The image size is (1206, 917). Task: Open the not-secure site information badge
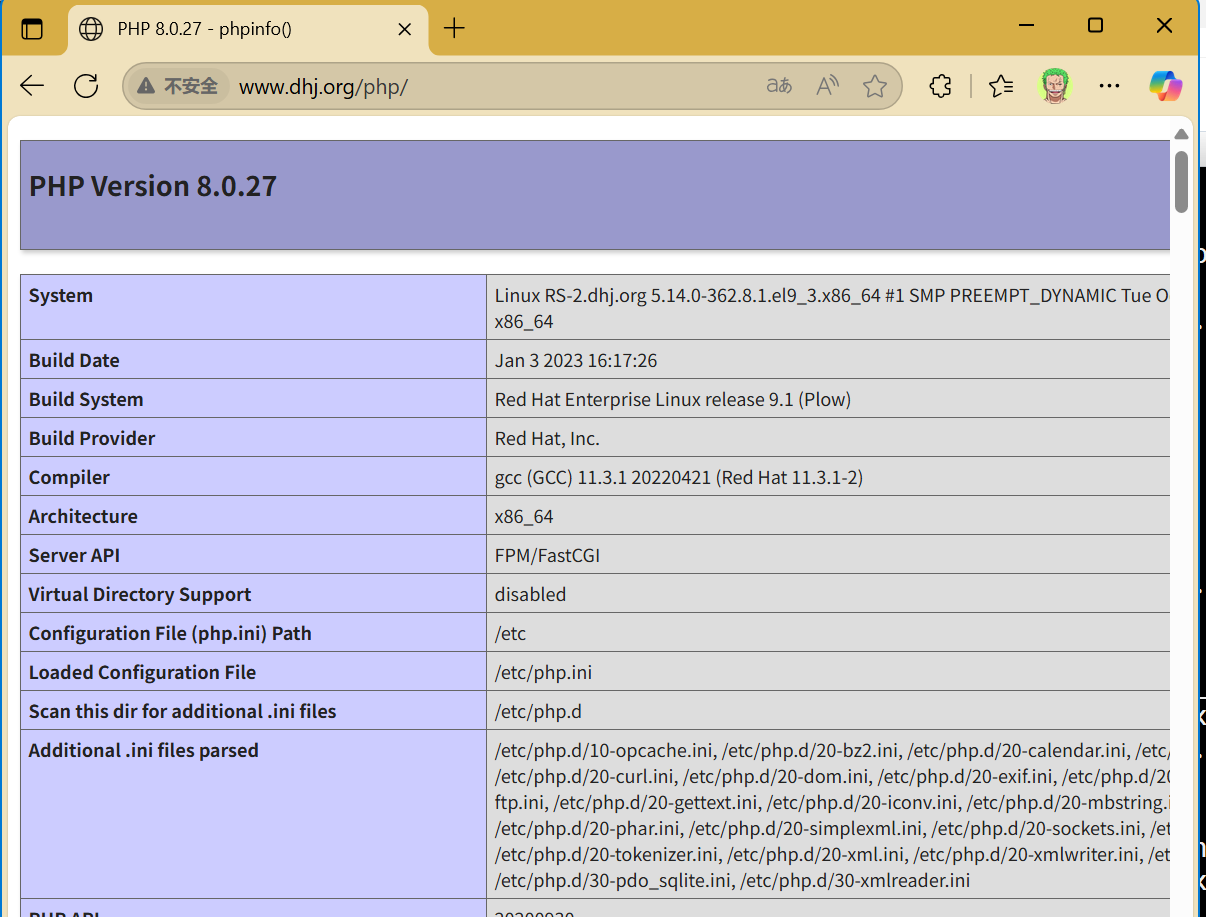coord(178,86)
